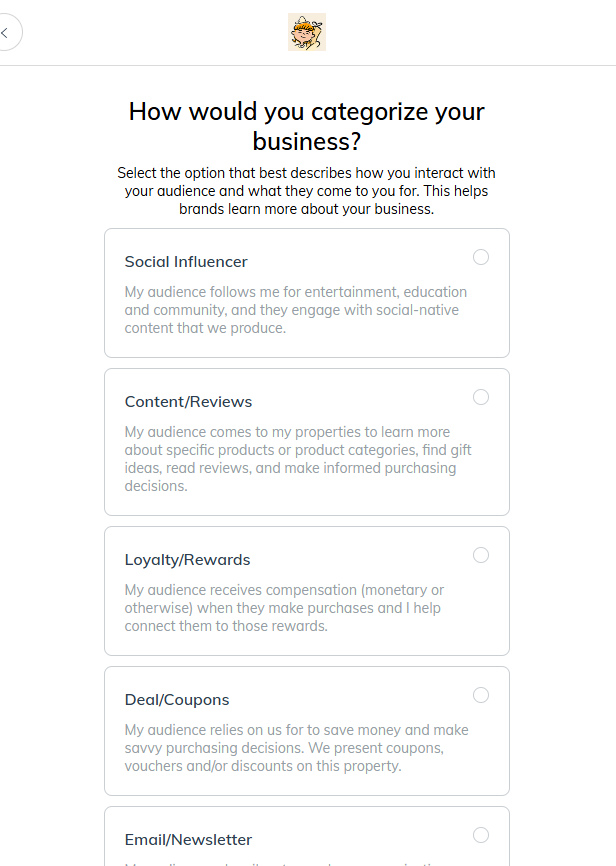
Task: Click the cartoon character logo
Action: (x=307, y=33)
